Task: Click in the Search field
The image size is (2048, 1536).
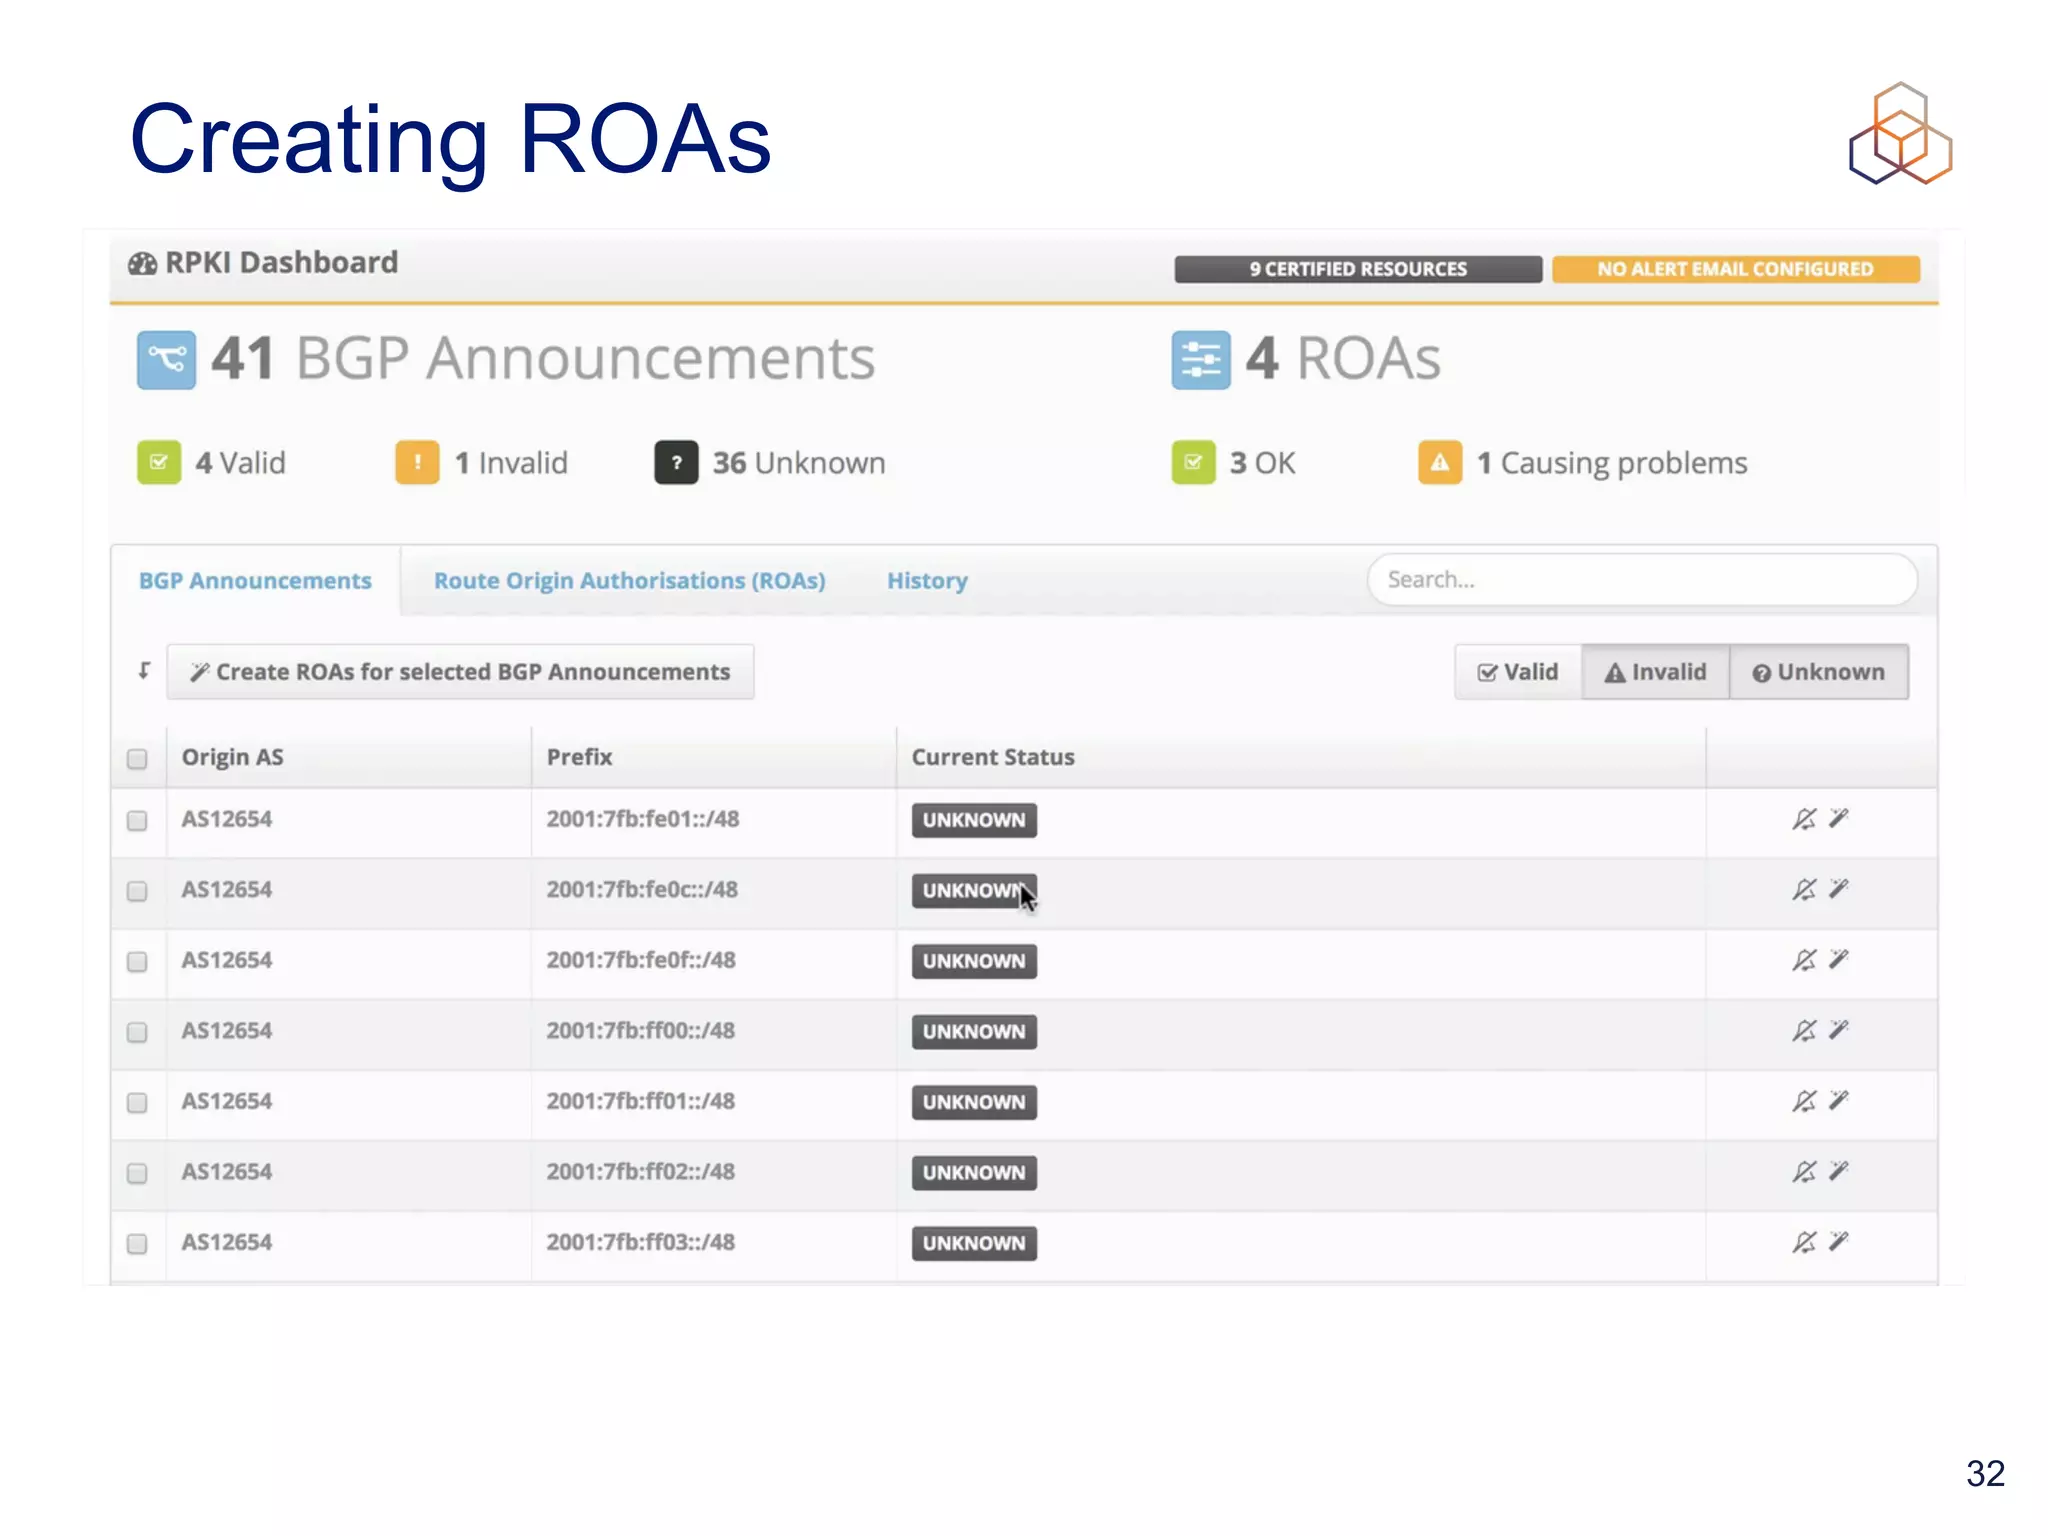Action: (1642, 580)
